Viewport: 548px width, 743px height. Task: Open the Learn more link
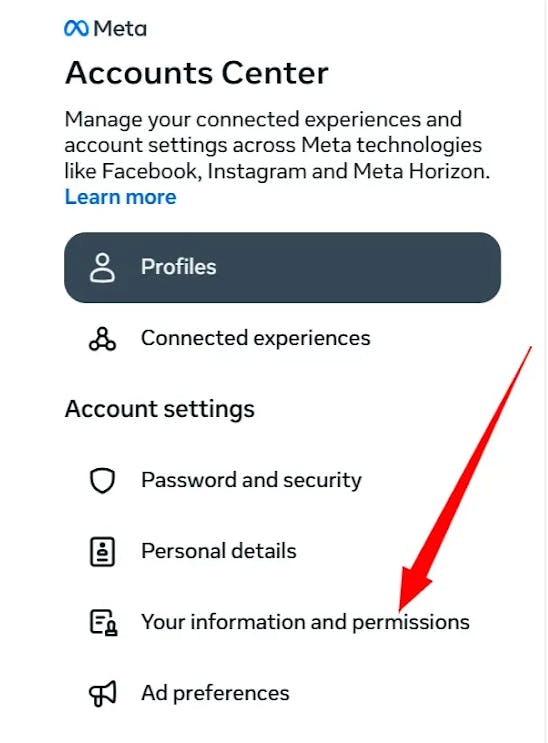[x=120, y=197]
